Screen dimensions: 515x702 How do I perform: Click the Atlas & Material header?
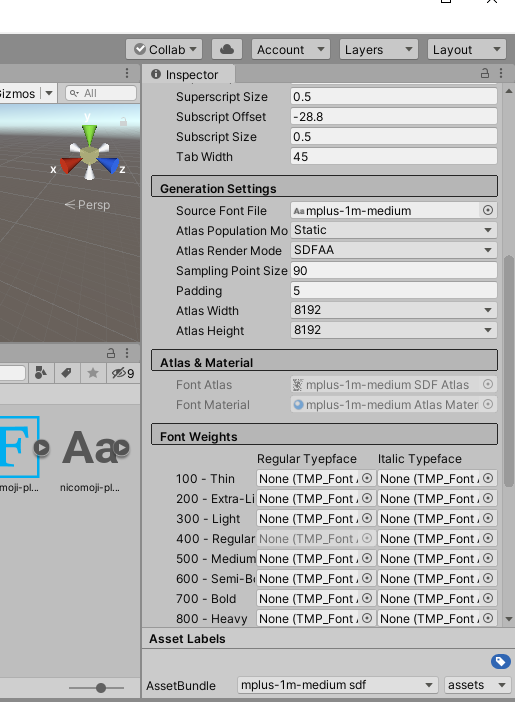point(324,360)
